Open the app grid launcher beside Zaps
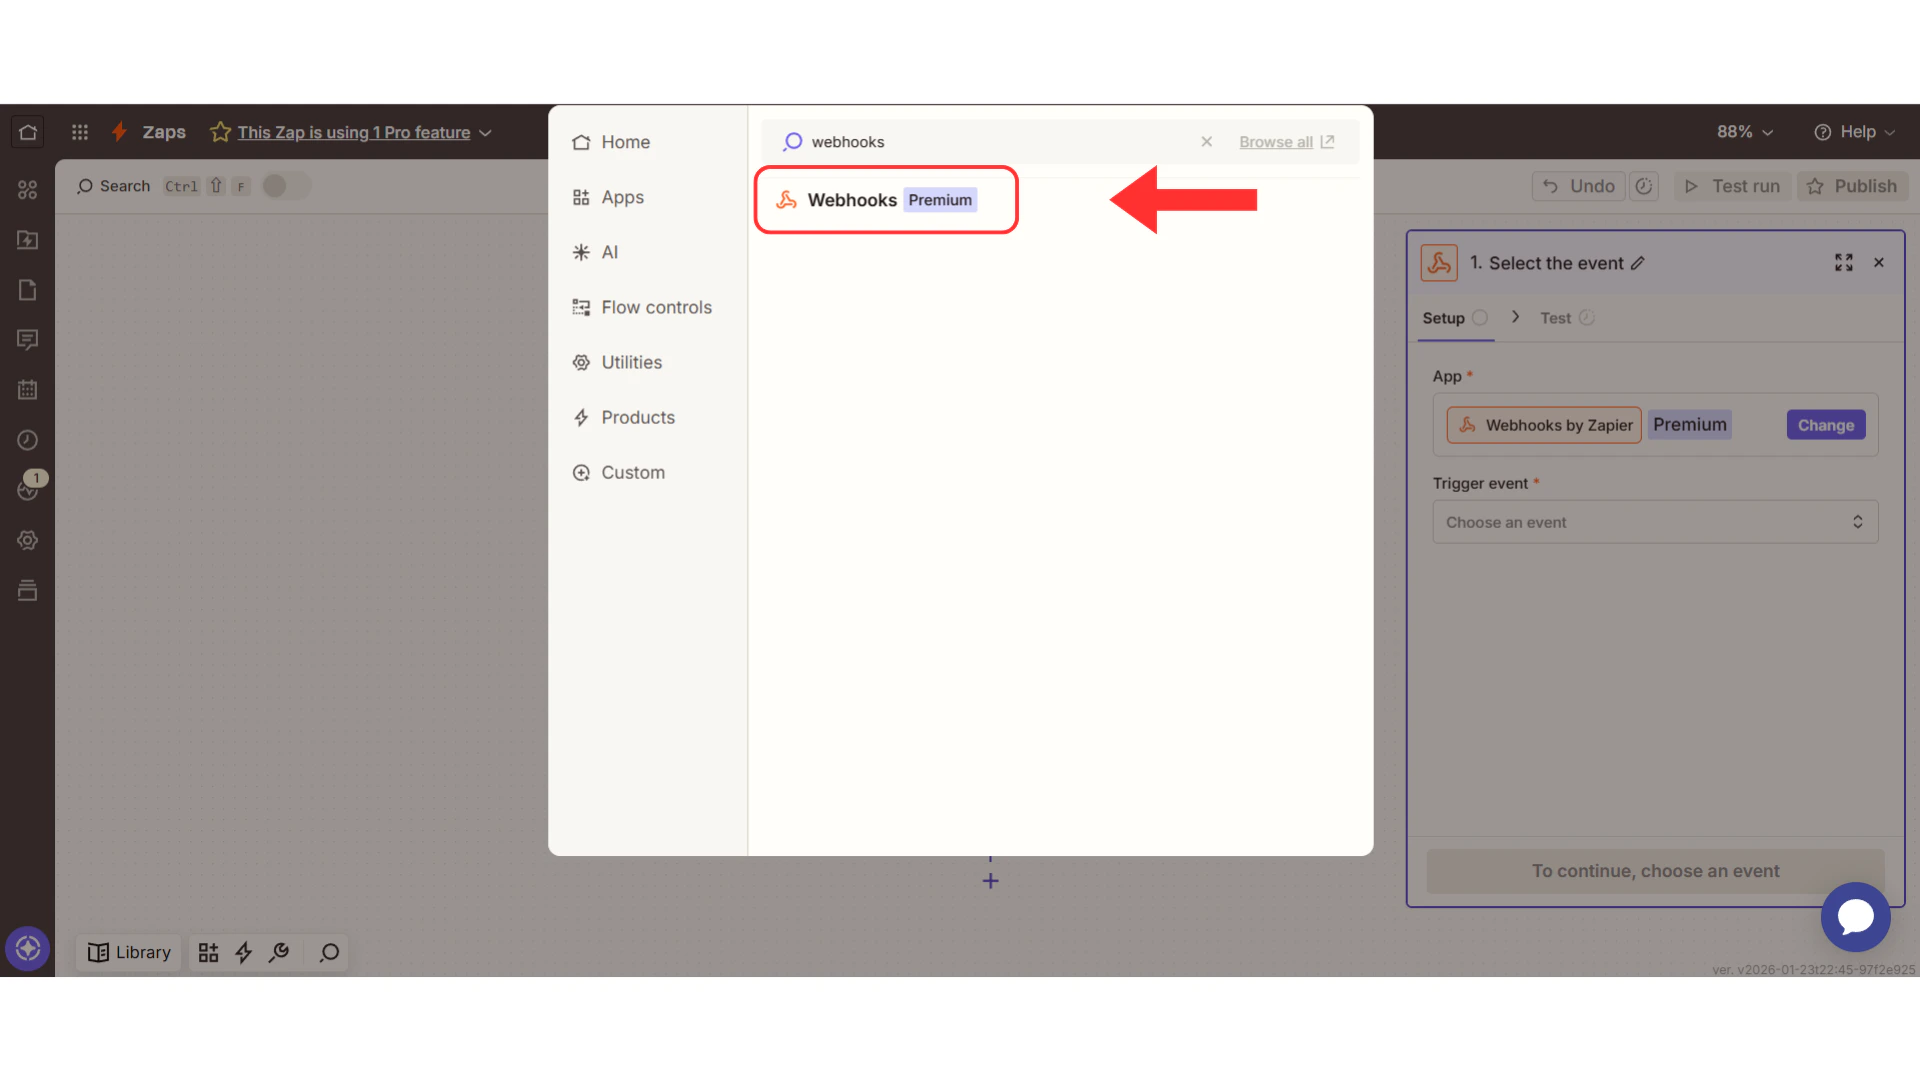 pyautogui.click(x=79, y=131)
